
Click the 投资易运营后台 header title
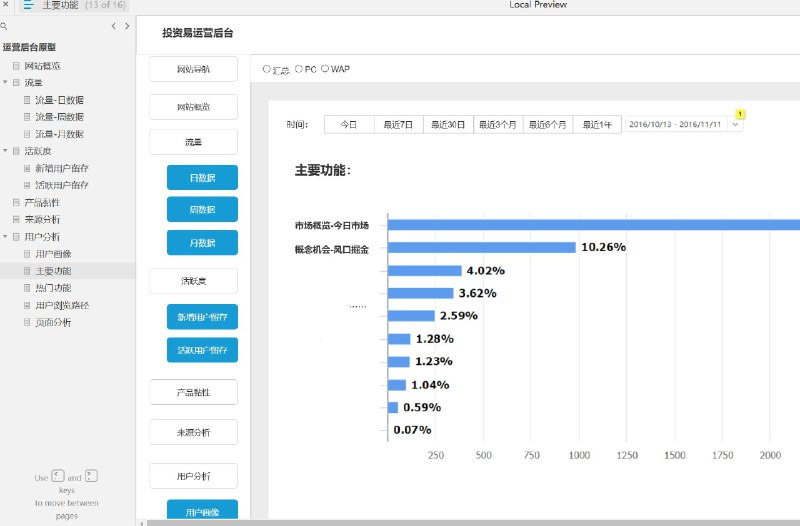click(x=197, y=33)
